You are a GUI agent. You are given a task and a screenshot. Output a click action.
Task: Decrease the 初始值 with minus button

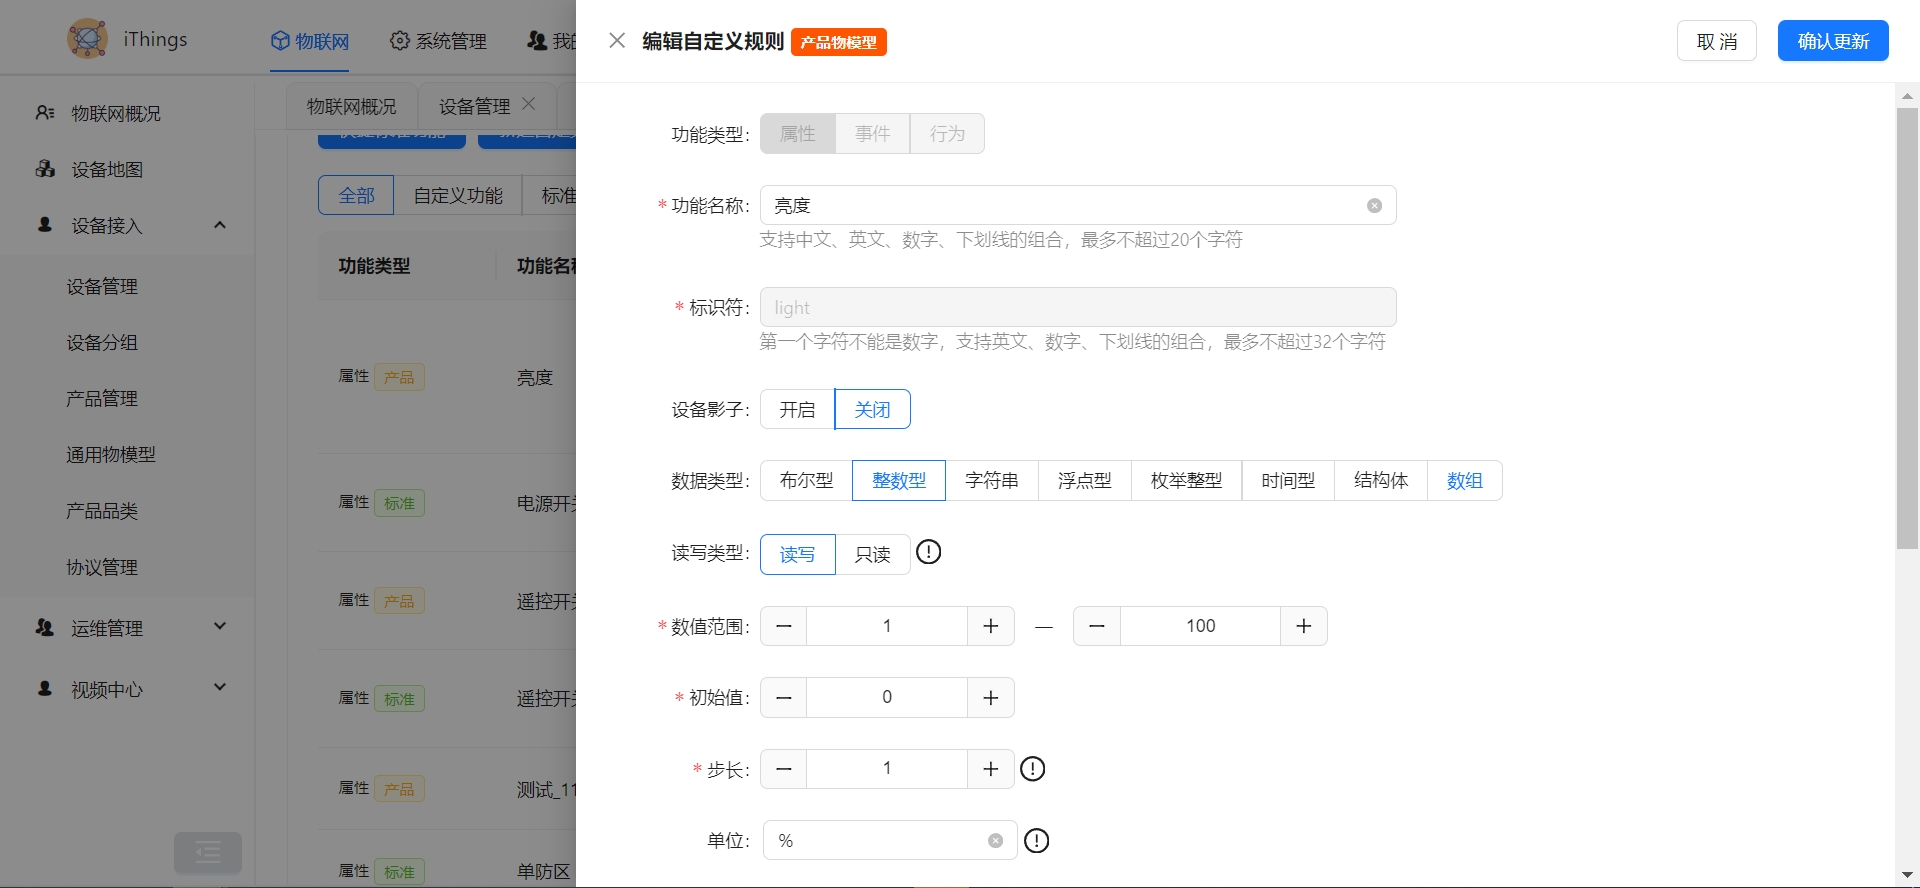pyautogui.click(x=784, y=698)
